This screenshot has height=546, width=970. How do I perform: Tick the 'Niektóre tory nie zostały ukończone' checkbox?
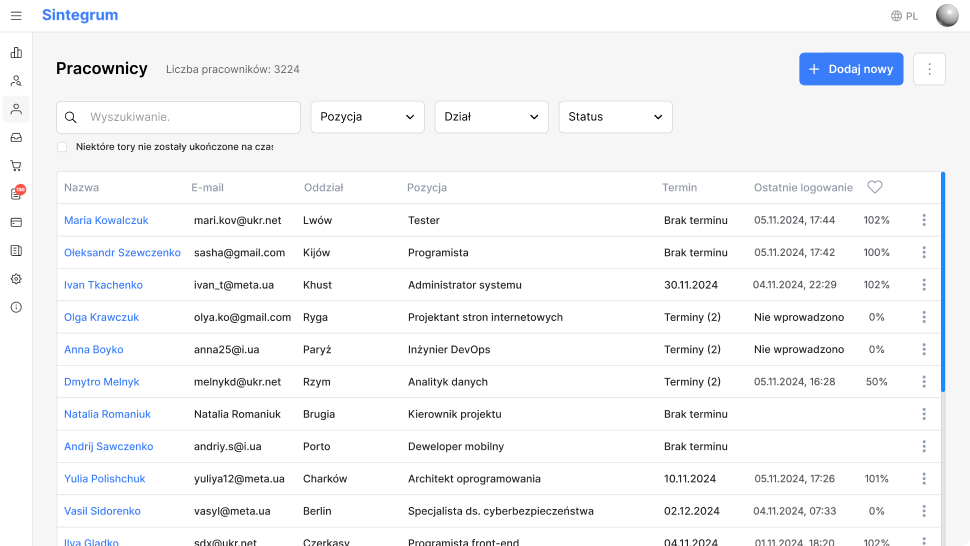tap(62, 147)
